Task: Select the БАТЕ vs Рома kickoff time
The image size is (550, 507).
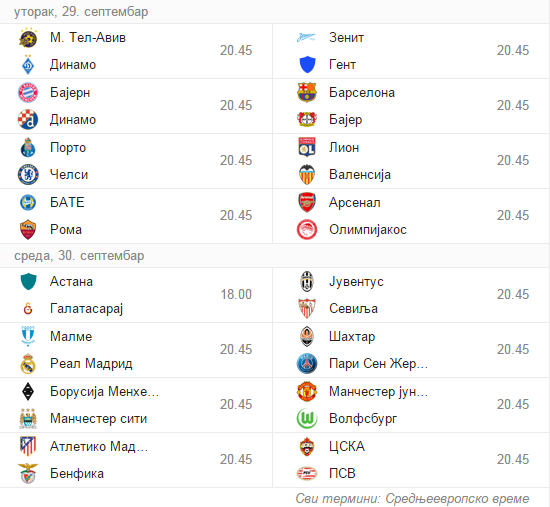Action: click(236, 216)
